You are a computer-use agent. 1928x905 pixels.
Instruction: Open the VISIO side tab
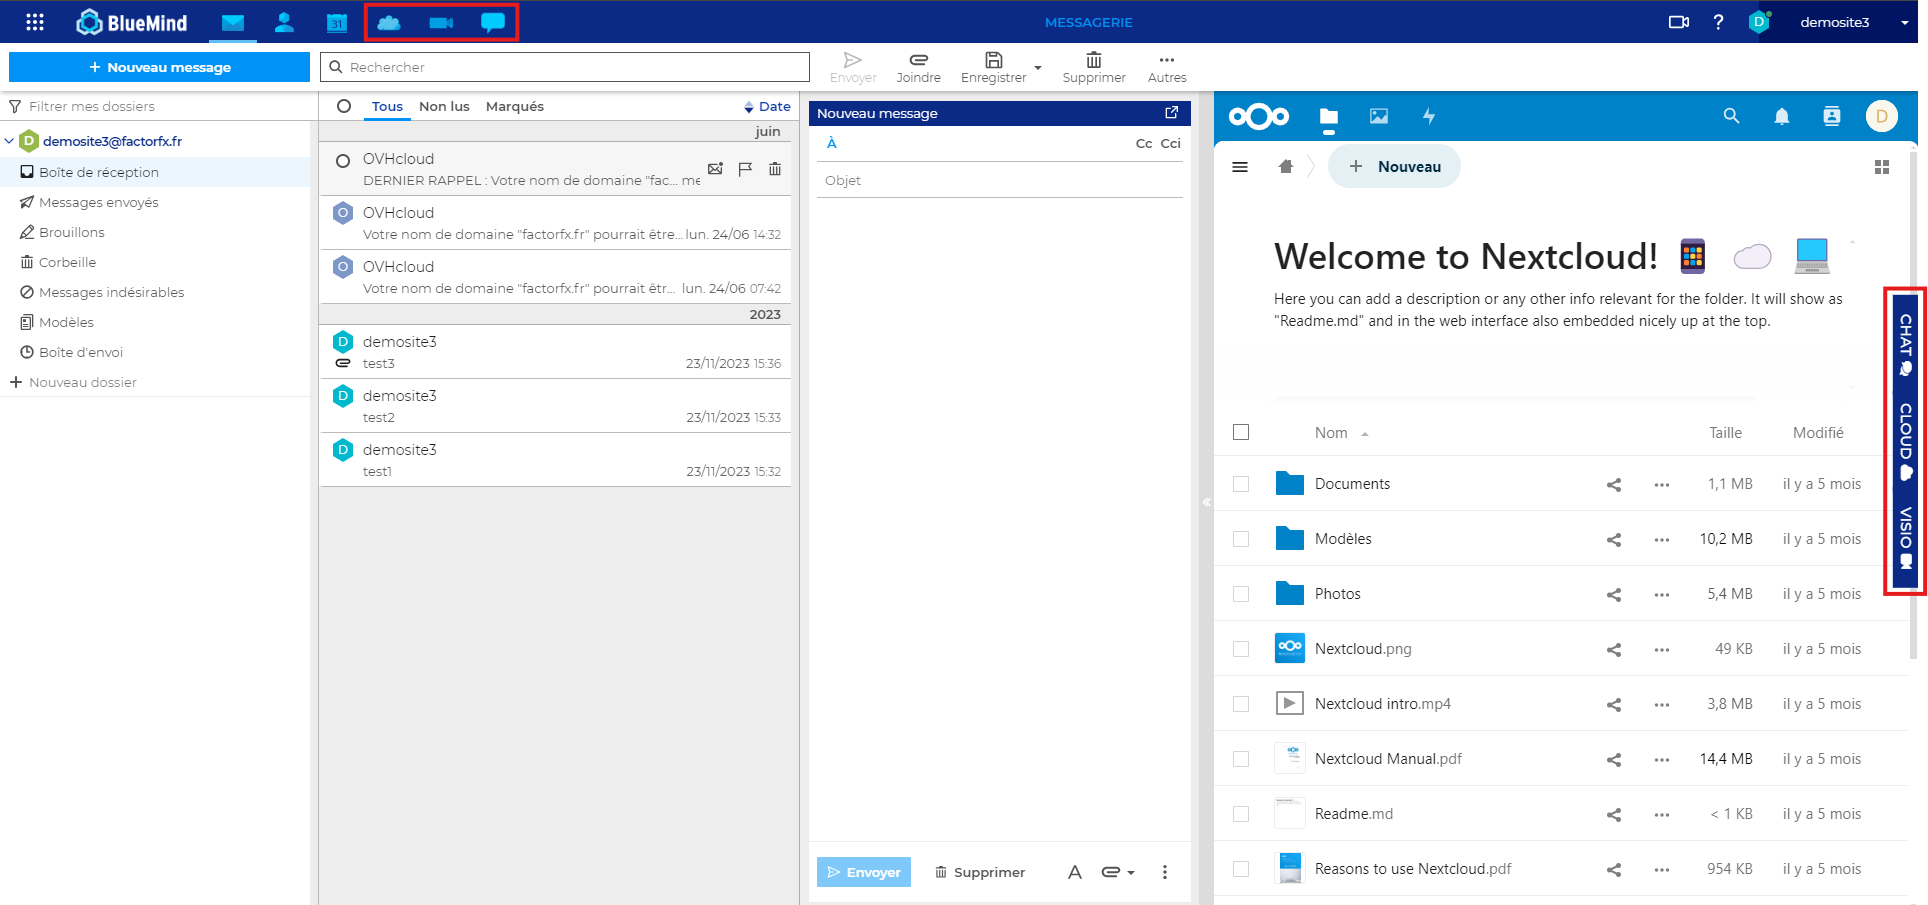click(1906, 537)
